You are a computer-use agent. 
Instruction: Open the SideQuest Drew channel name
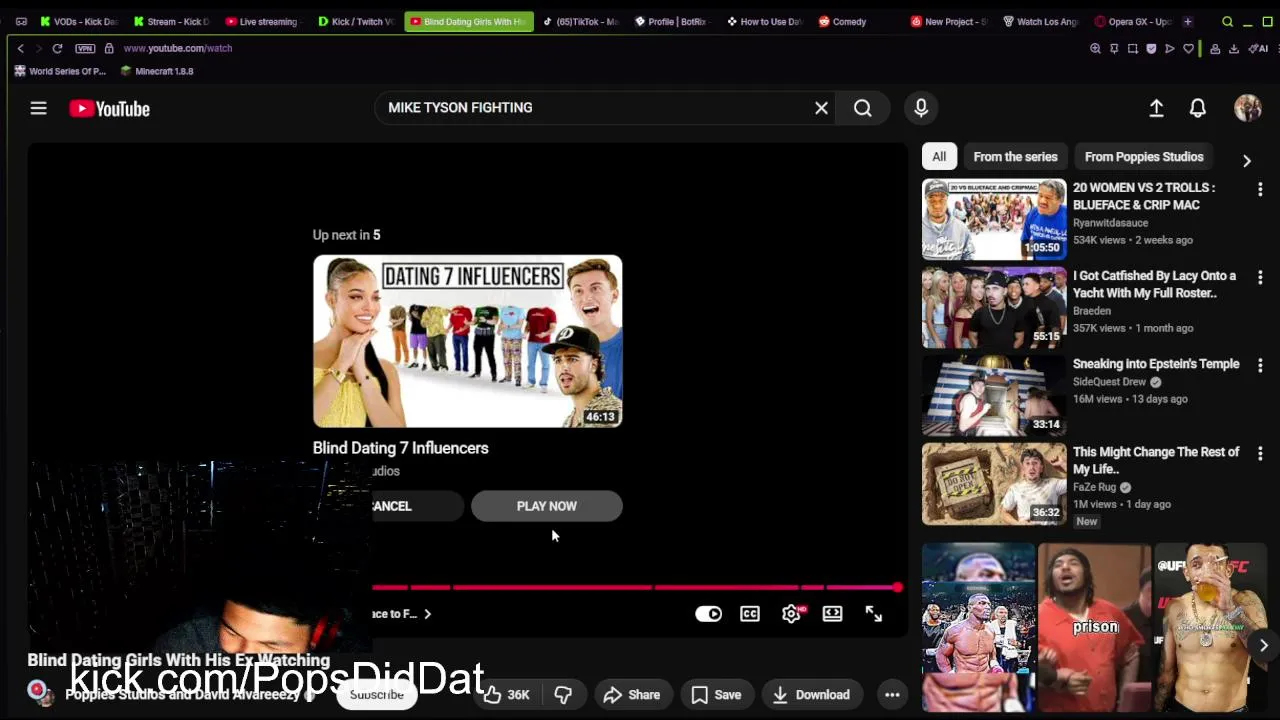[1109, 382]
